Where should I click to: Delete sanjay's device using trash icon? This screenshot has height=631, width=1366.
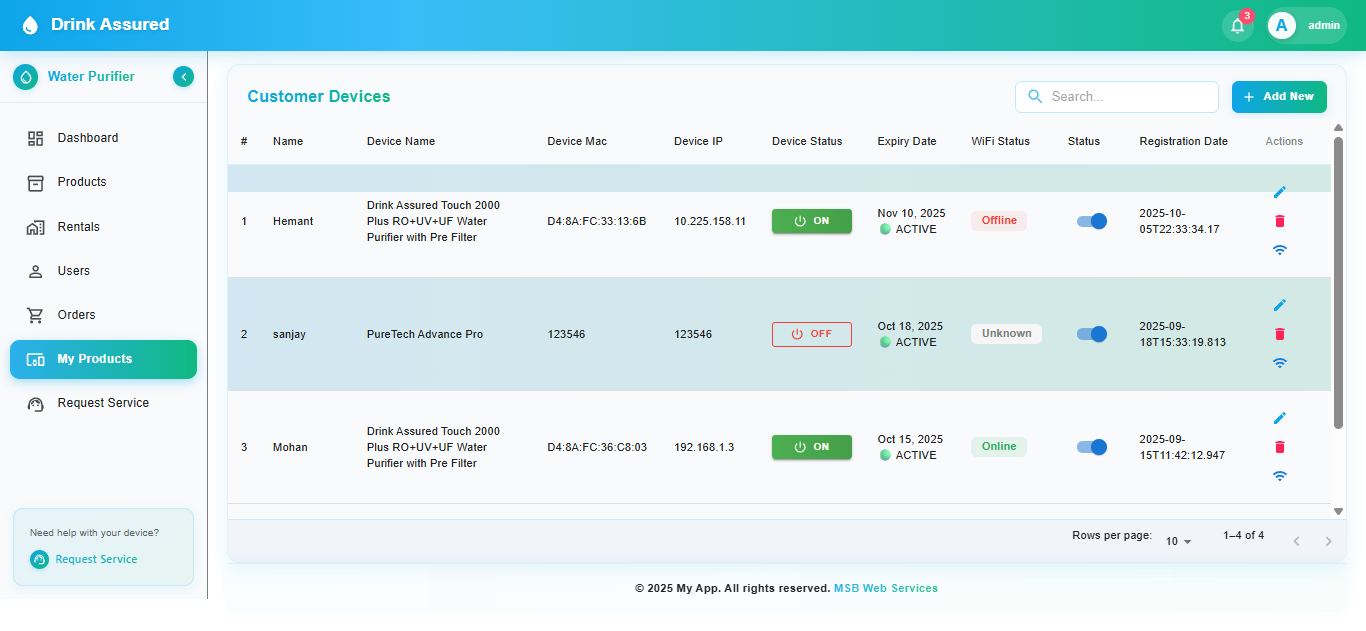tap(1280, 334)
